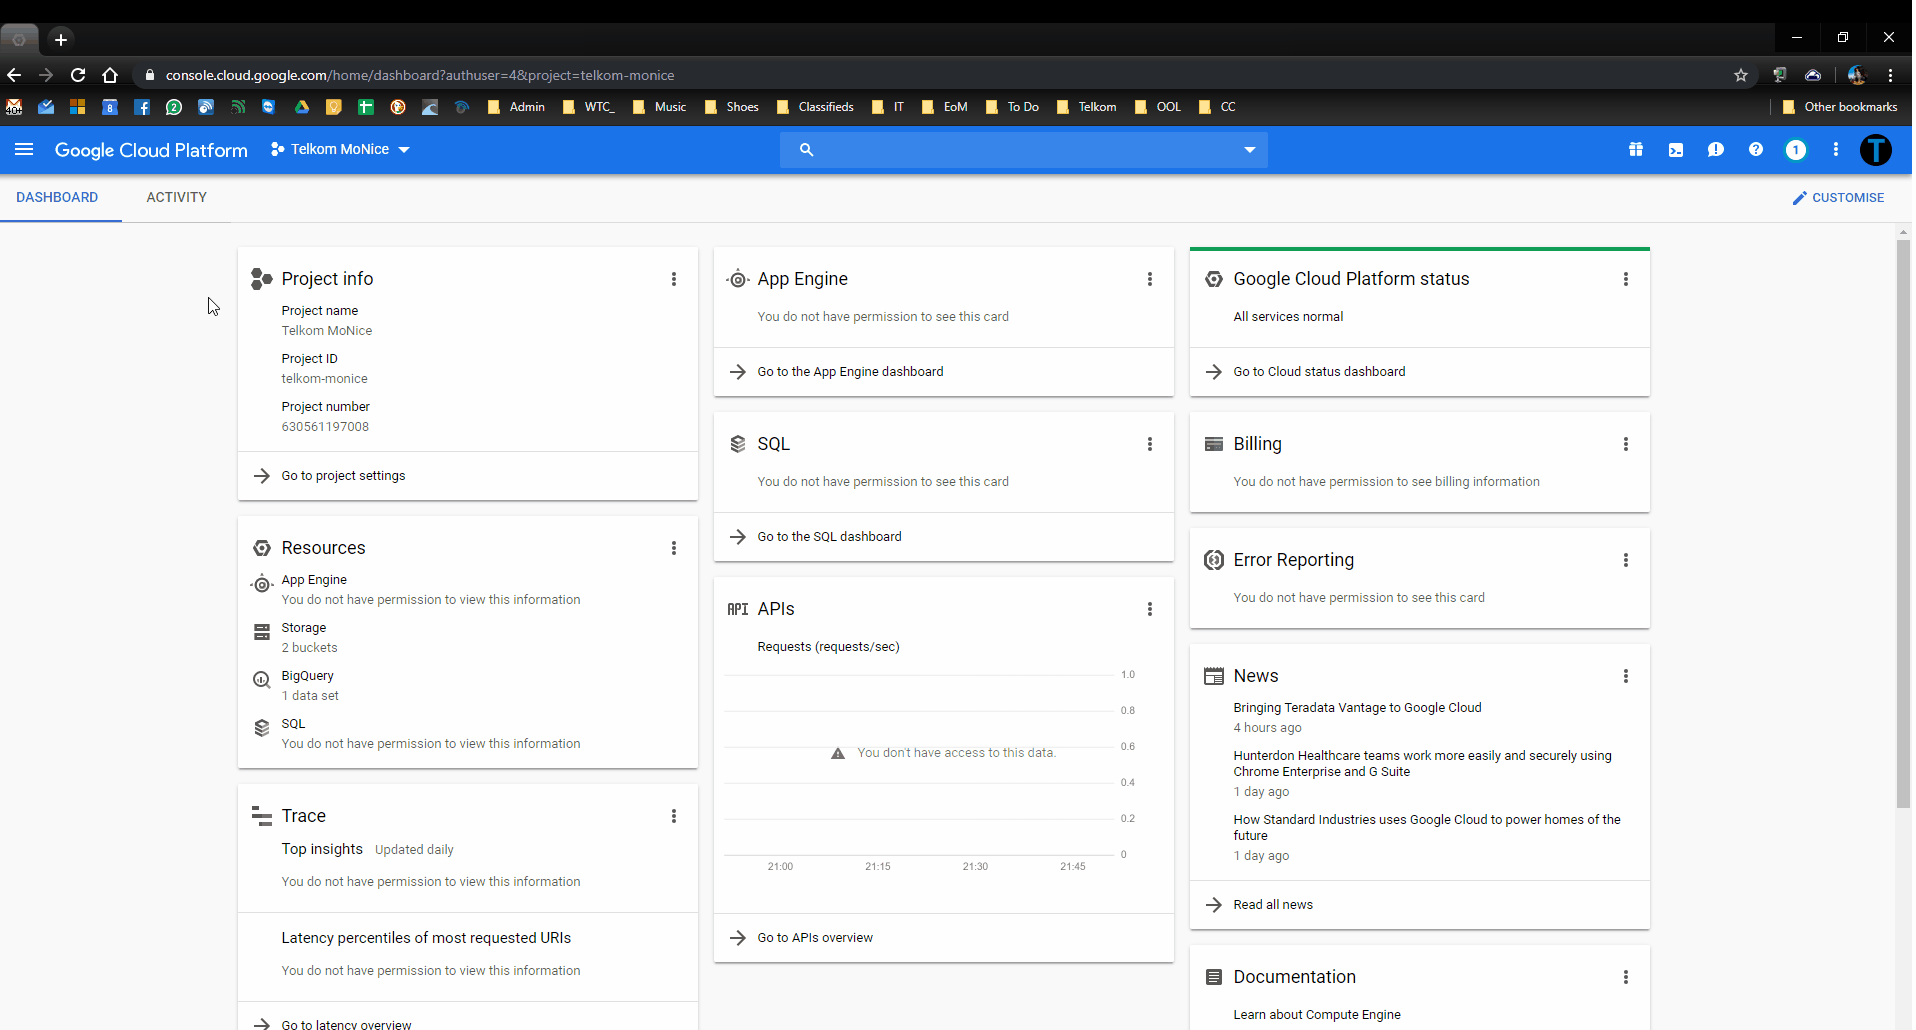Click project number 630561197008
This screenshot has width=1916, height=1030.
325,427
